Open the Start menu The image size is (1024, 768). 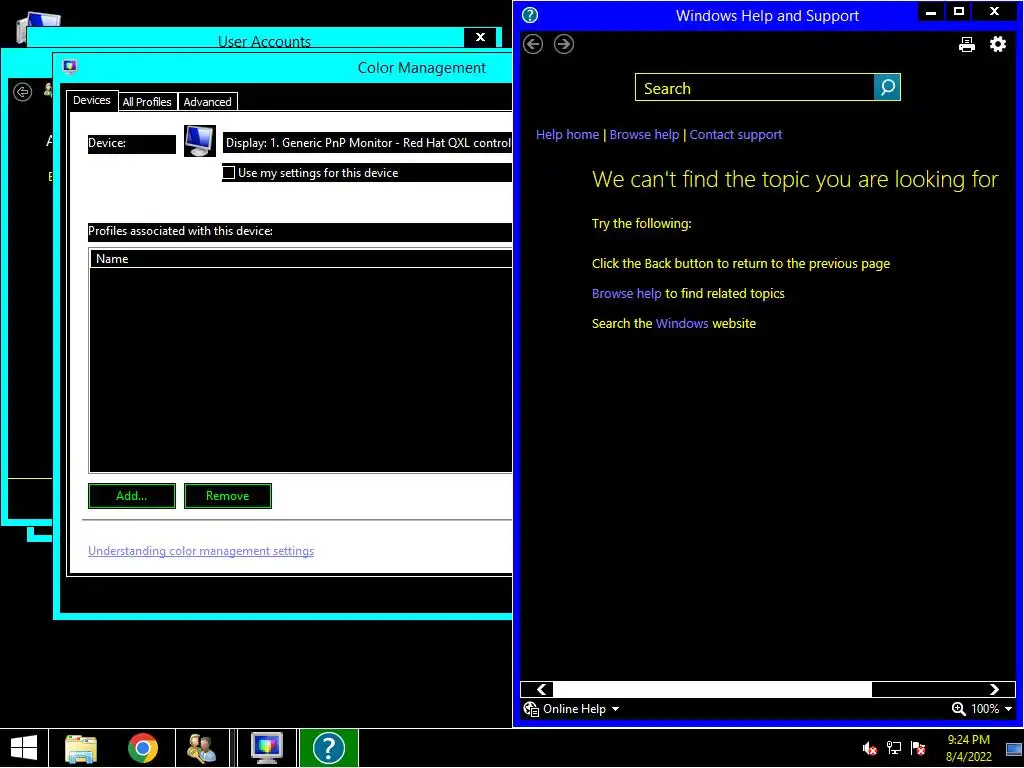point(24,748)
